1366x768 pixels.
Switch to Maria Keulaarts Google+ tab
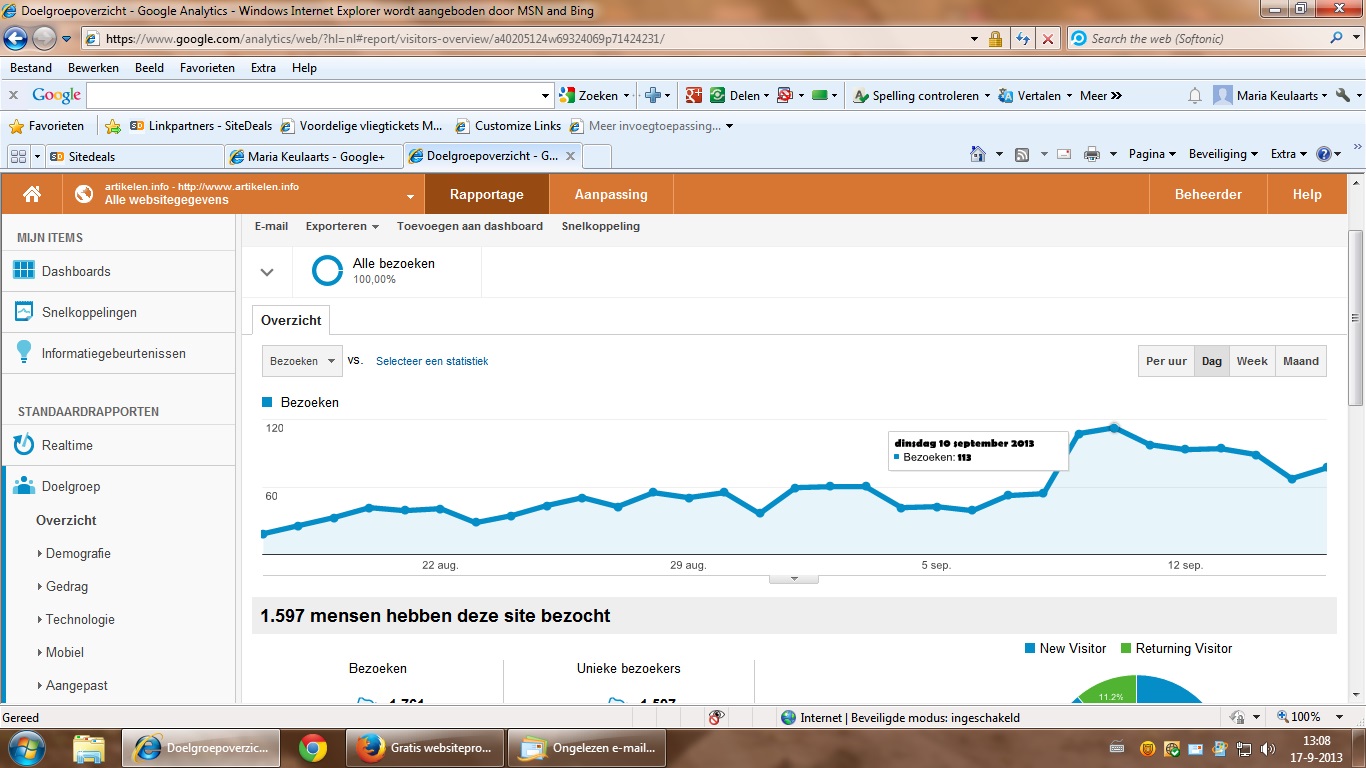tap(315, 156)
